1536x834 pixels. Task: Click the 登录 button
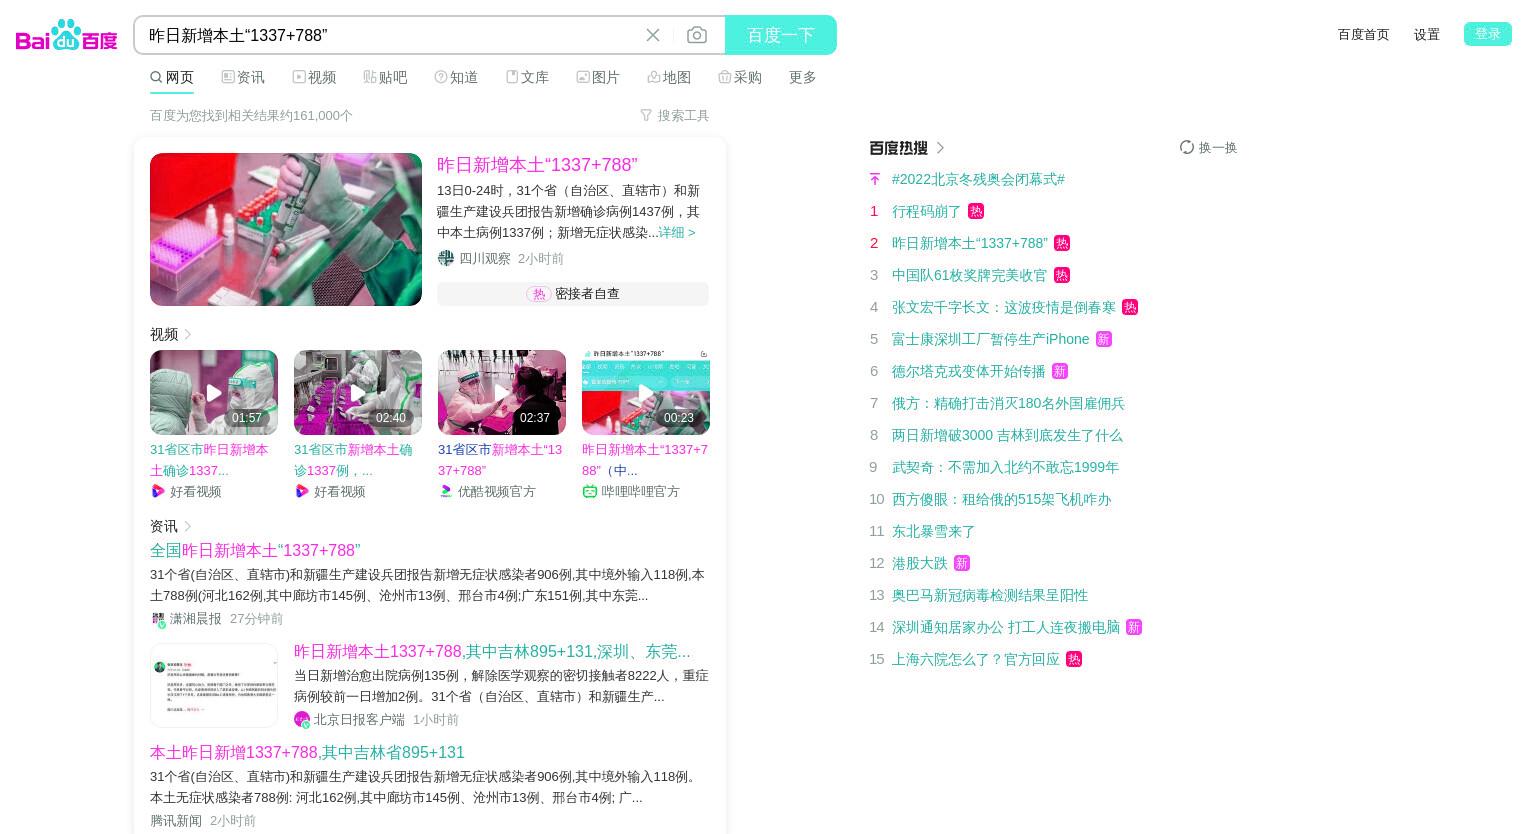point(1488,34)
